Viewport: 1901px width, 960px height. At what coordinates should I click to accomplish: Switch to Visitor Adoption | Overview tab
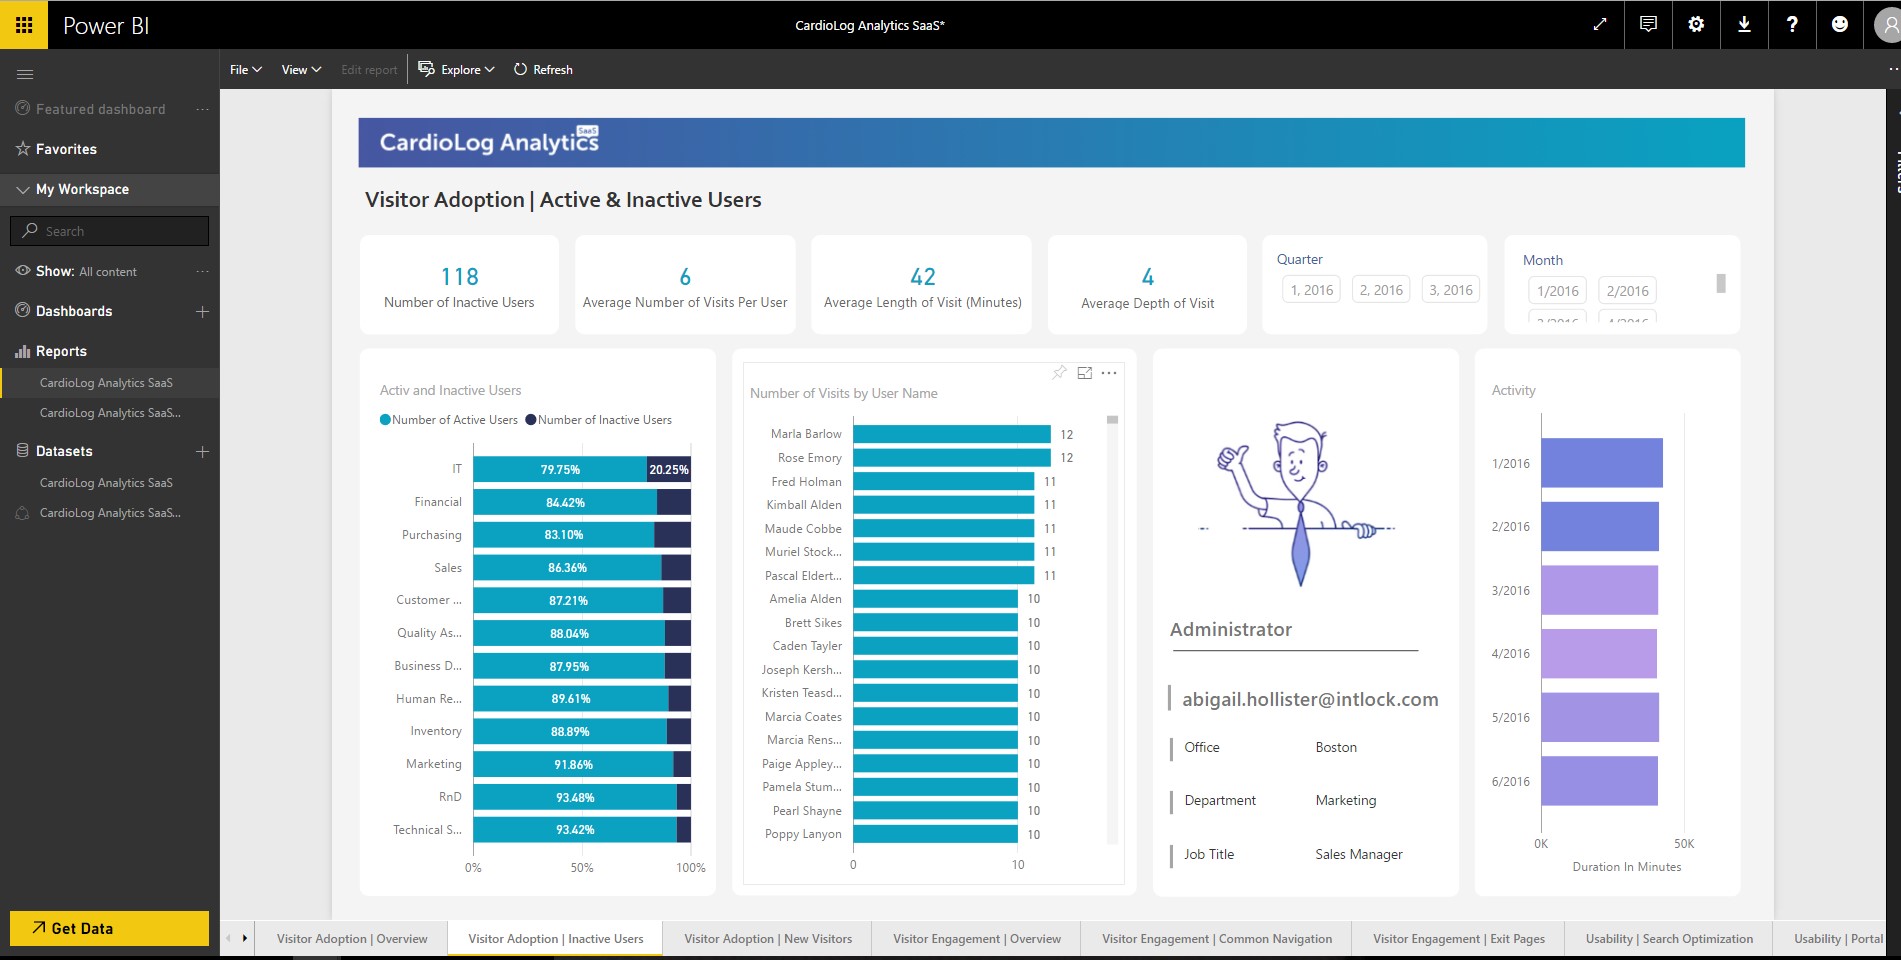point(352,939)
